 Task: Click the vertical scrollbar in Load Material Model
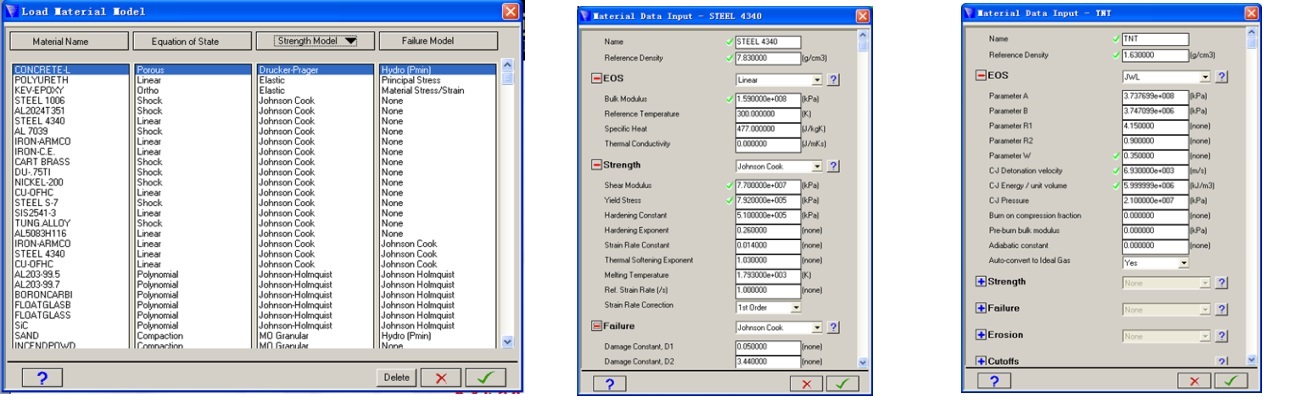coord(508,205)
